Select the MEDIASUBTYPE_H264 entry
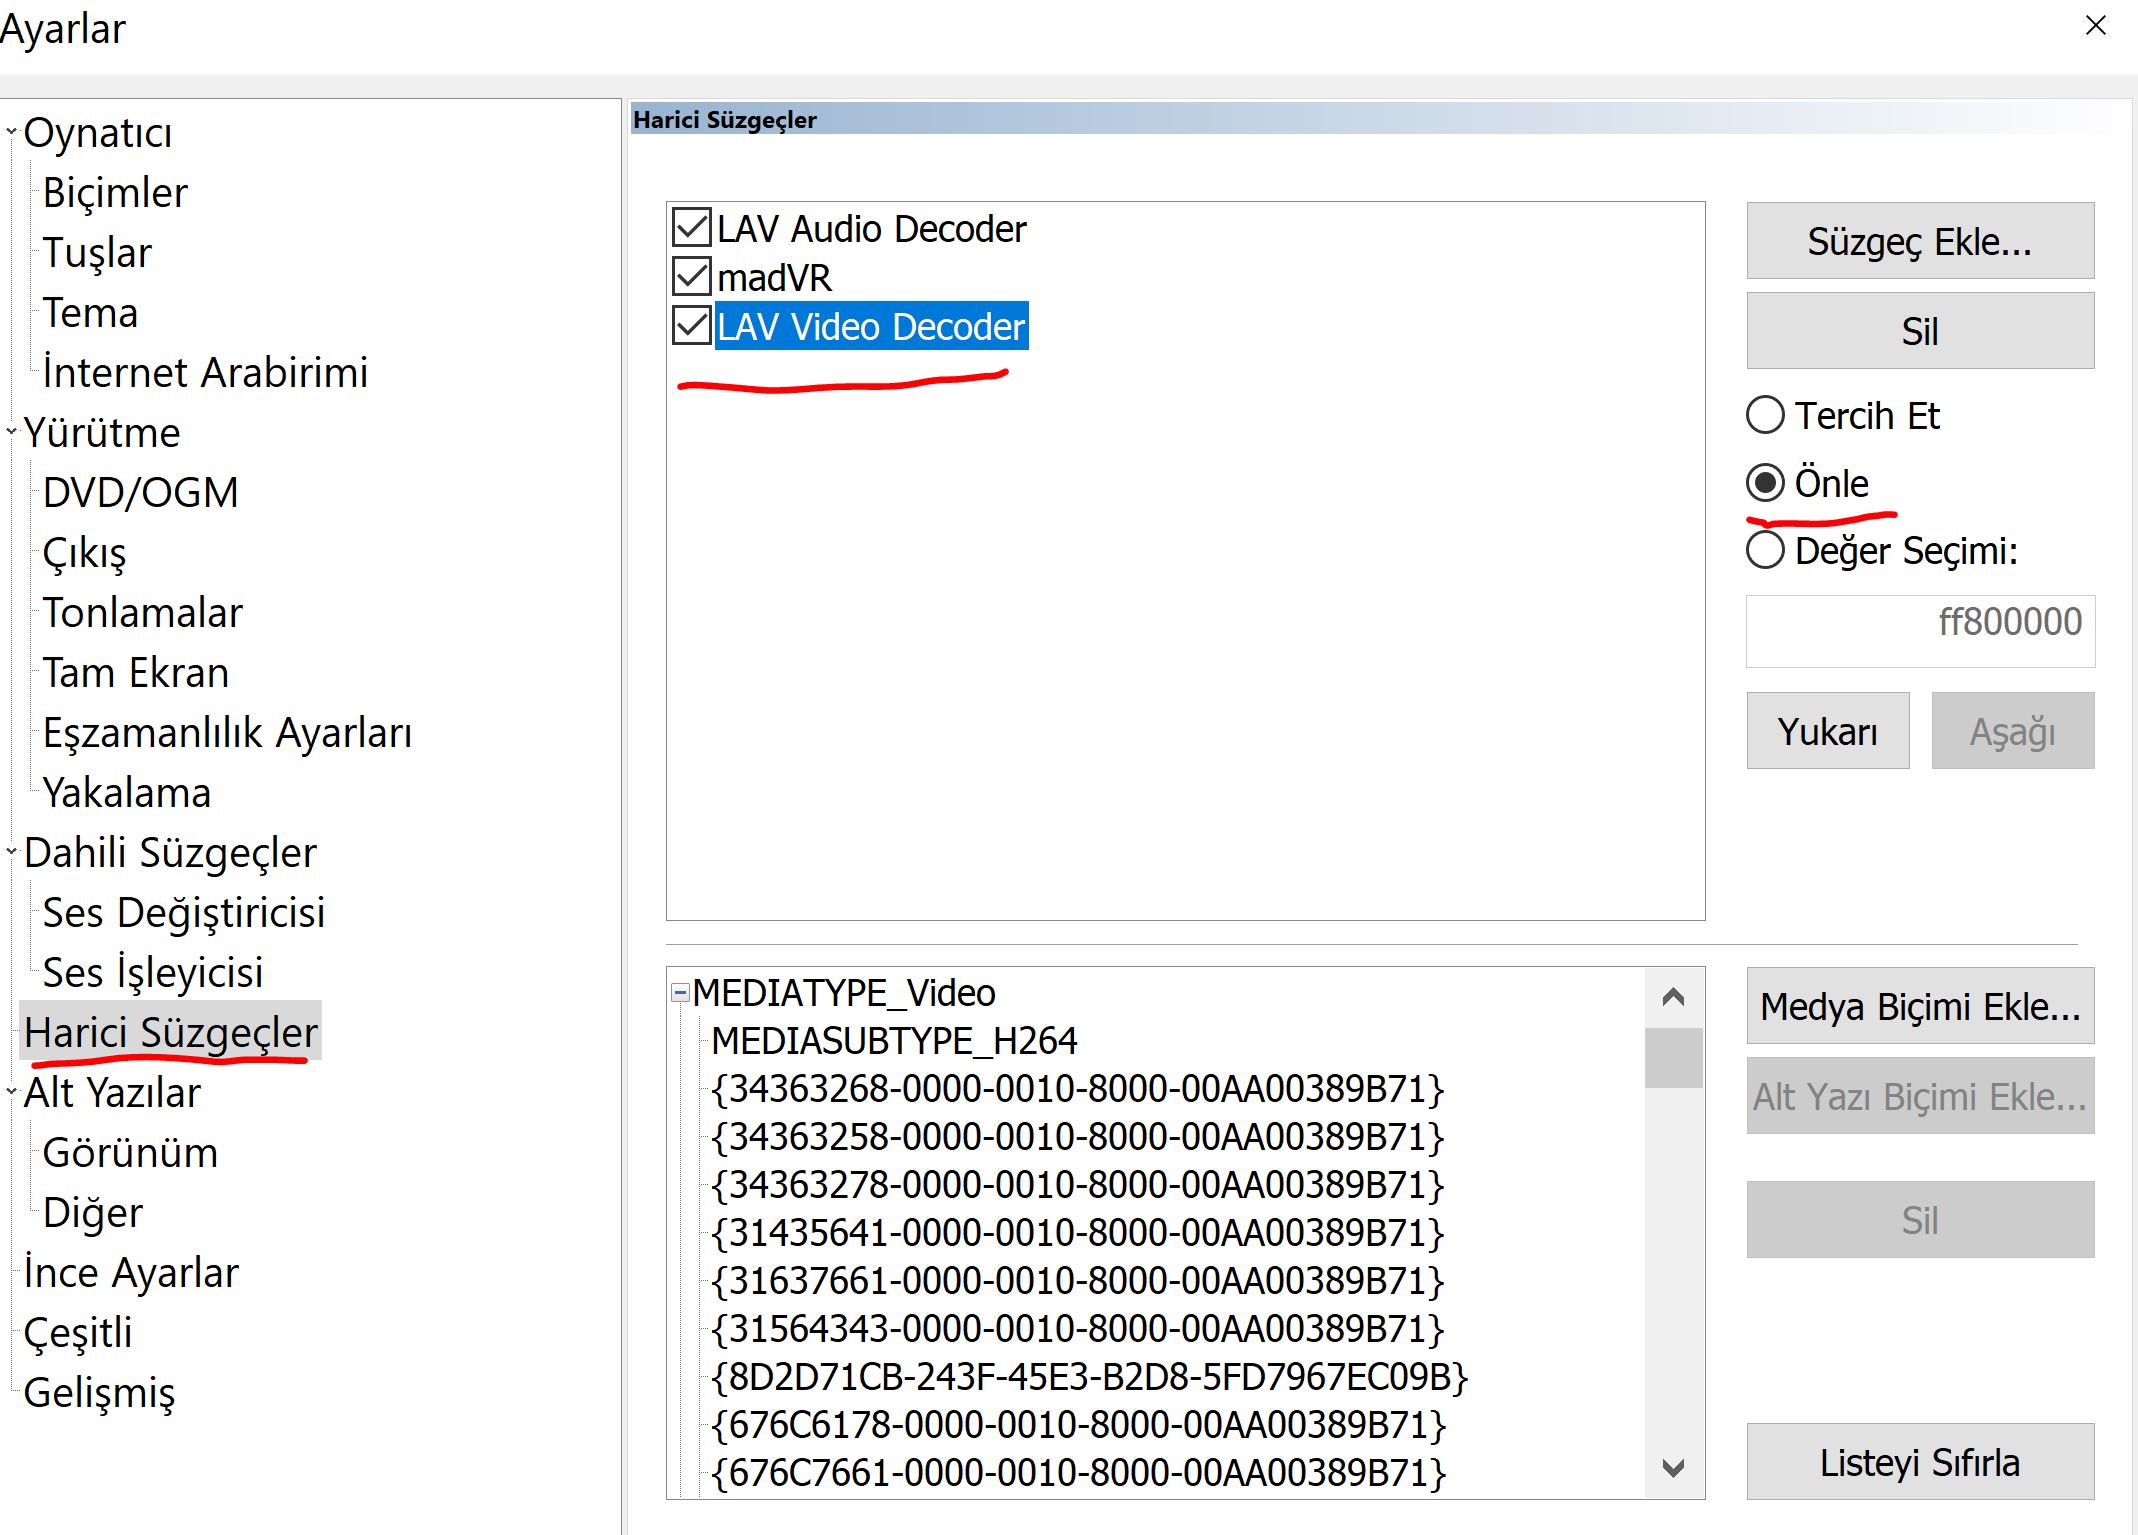2138x1535 pixels. (x=894, y=1040)
